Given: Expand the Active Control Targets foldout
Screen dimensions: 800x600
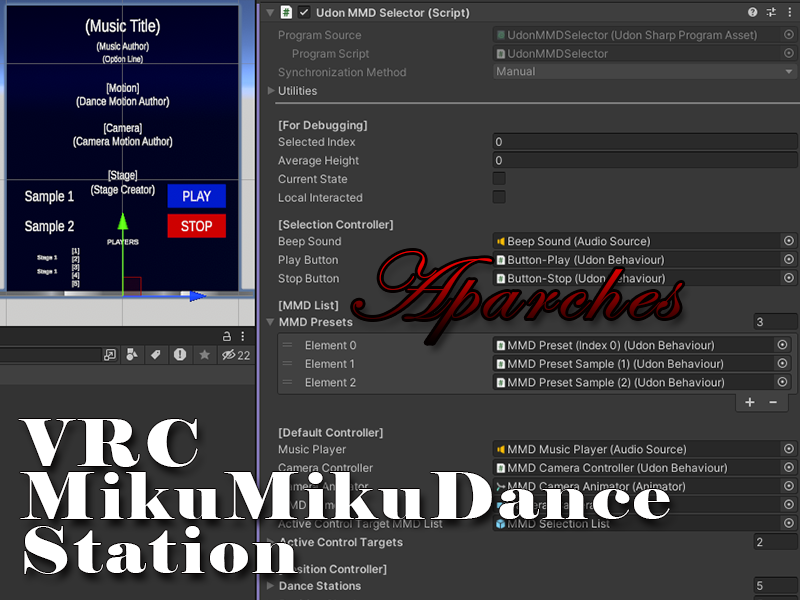Looking at the screenshot, I should [x=271, y=542].
